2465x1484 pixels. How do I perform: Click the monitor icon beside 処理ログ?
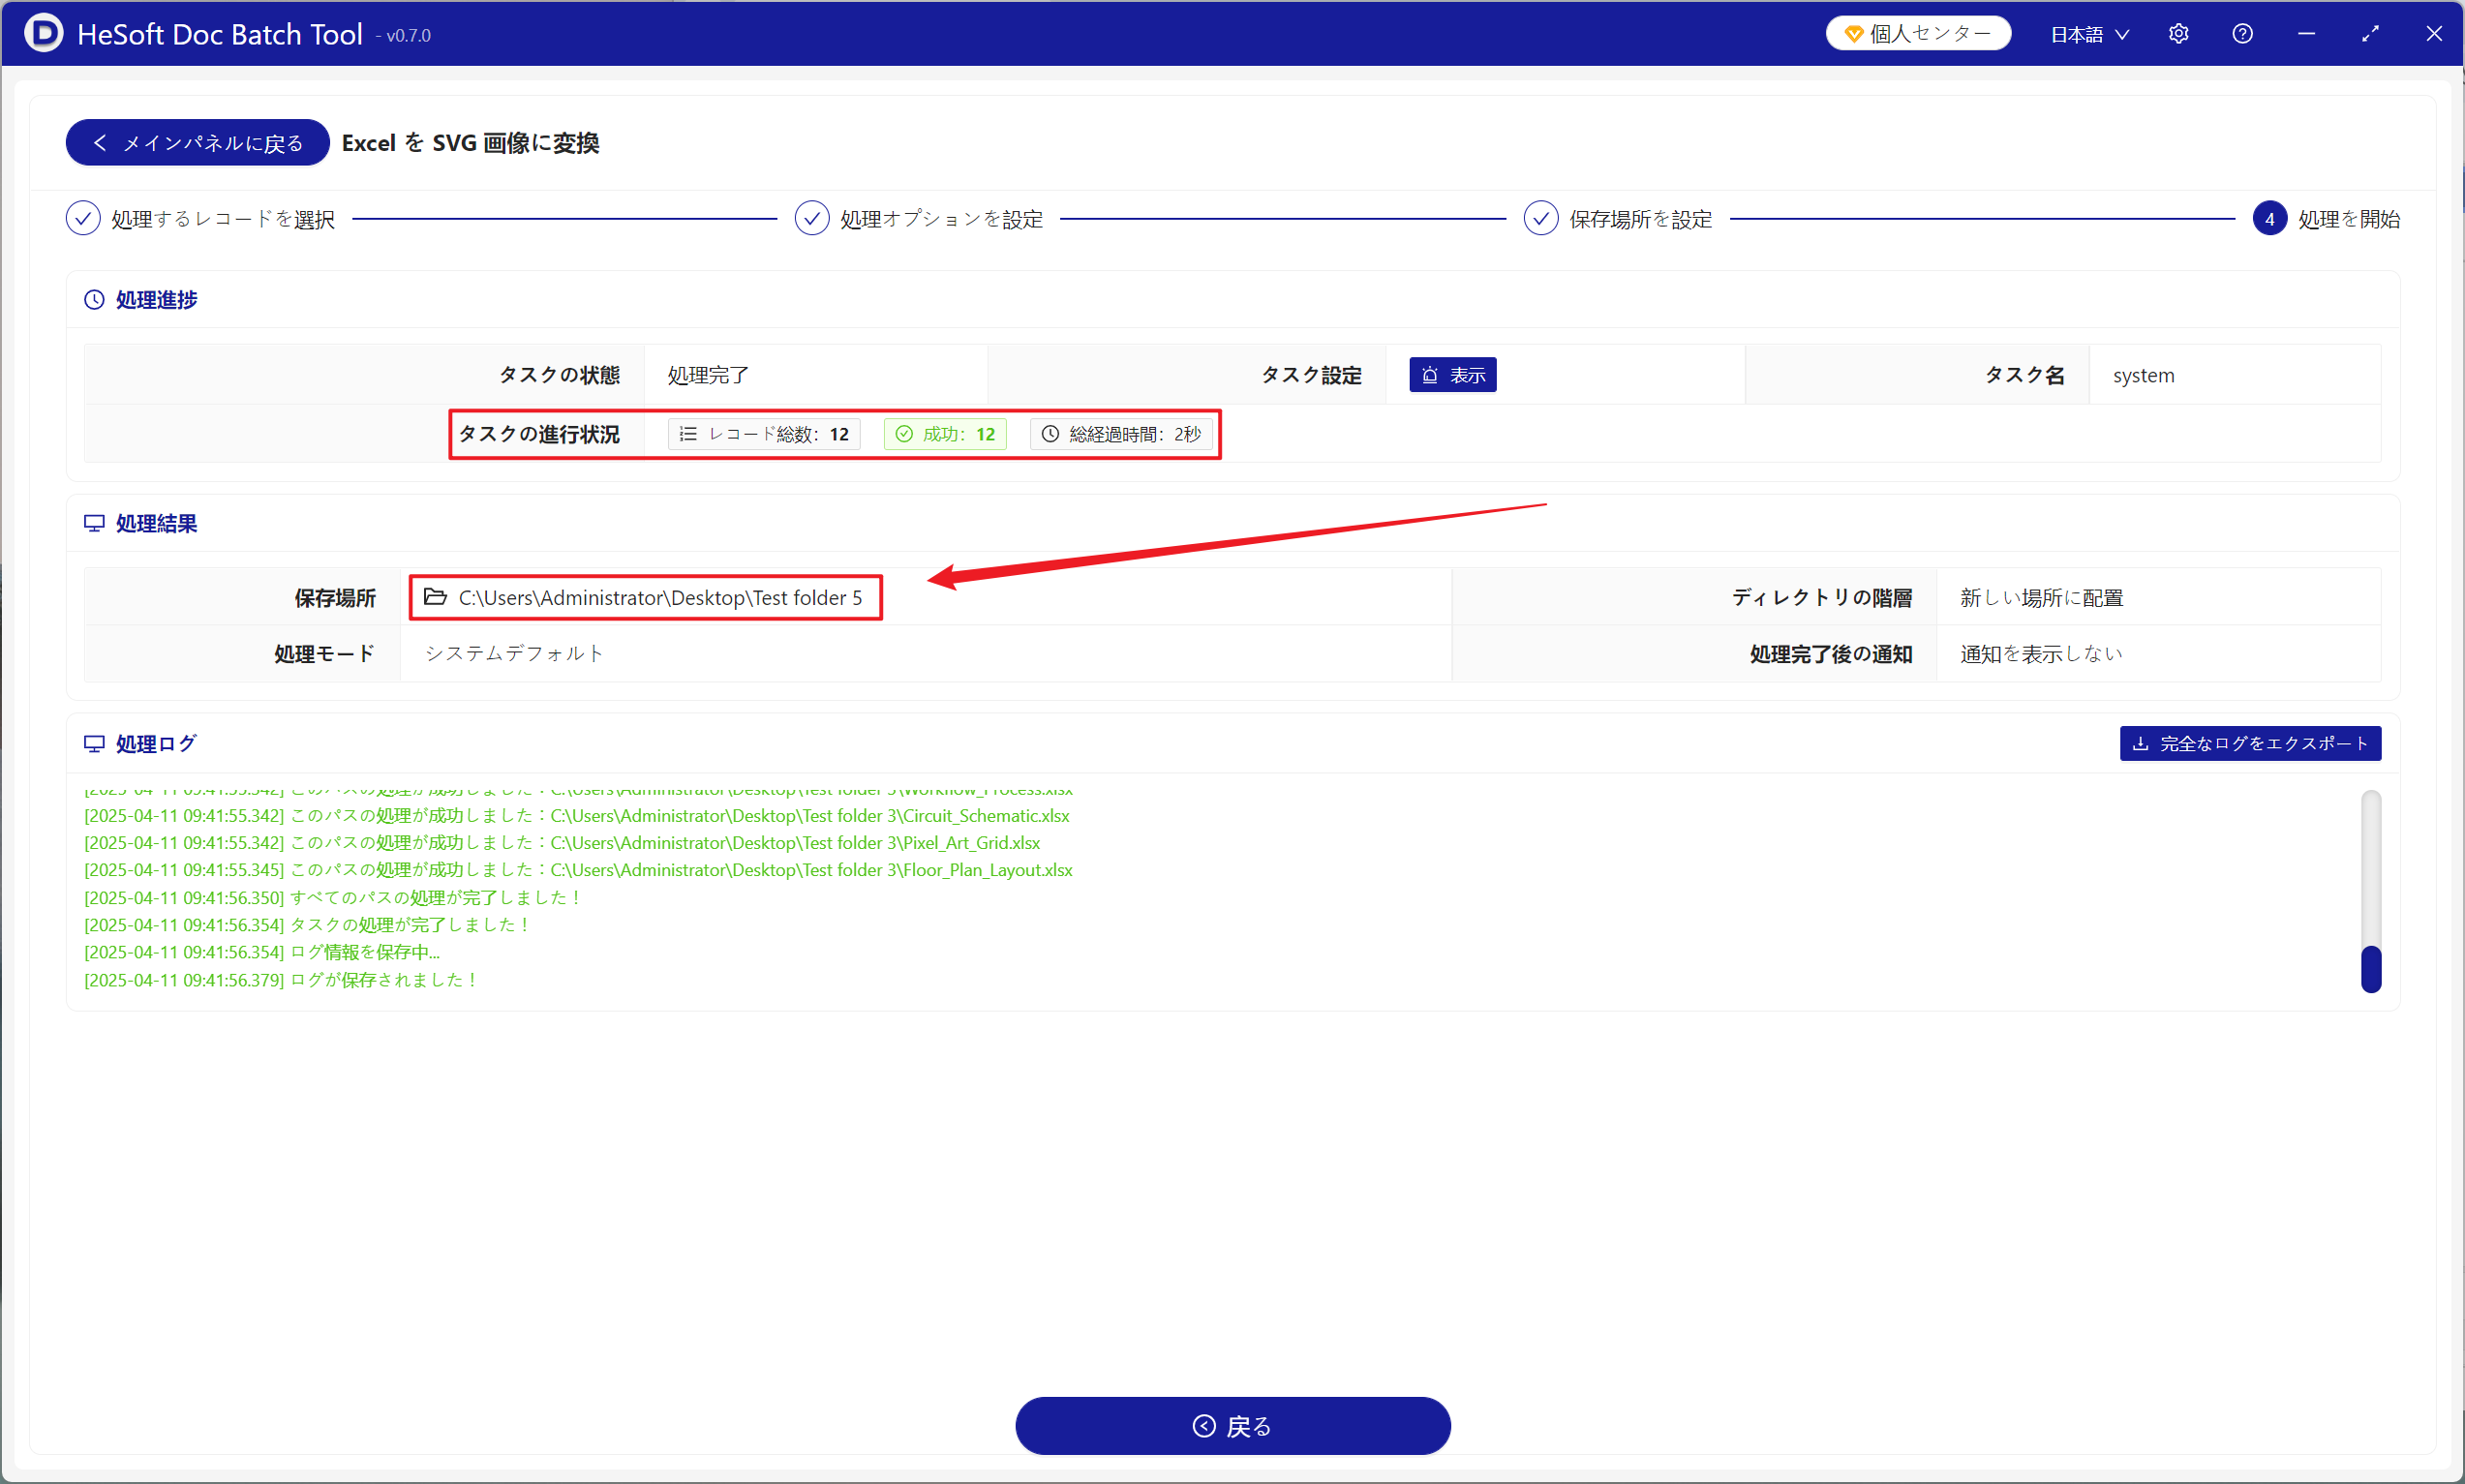coord(94,744)
